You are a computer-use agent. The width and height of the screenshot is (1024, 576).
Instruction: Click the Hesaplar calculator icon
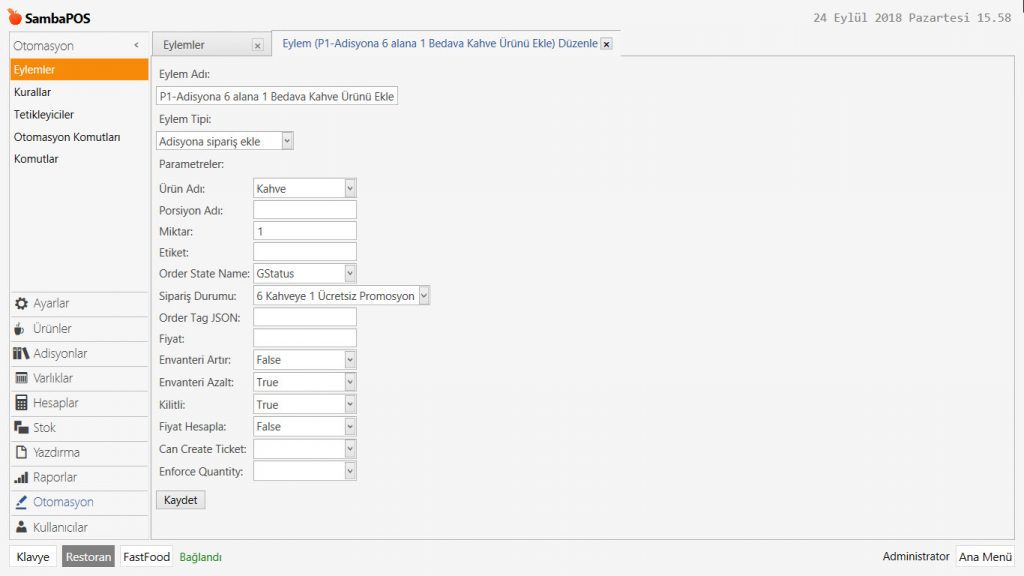(21, 403)
